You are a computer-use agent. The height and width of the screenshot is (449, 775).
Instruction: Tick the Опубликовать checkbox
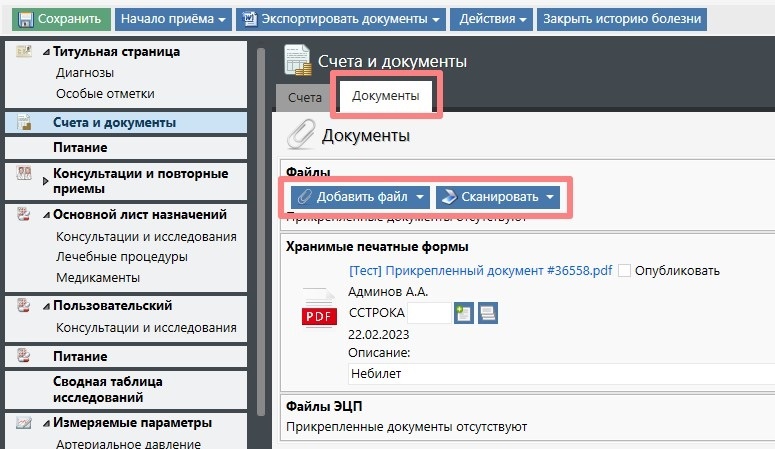point(625,271)
